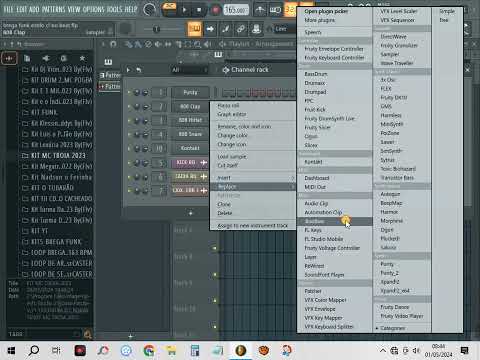The height and width of the screenshot is (360, 480).
Task: Click the brush icon in the toolbar
Action: pos(226,29)
